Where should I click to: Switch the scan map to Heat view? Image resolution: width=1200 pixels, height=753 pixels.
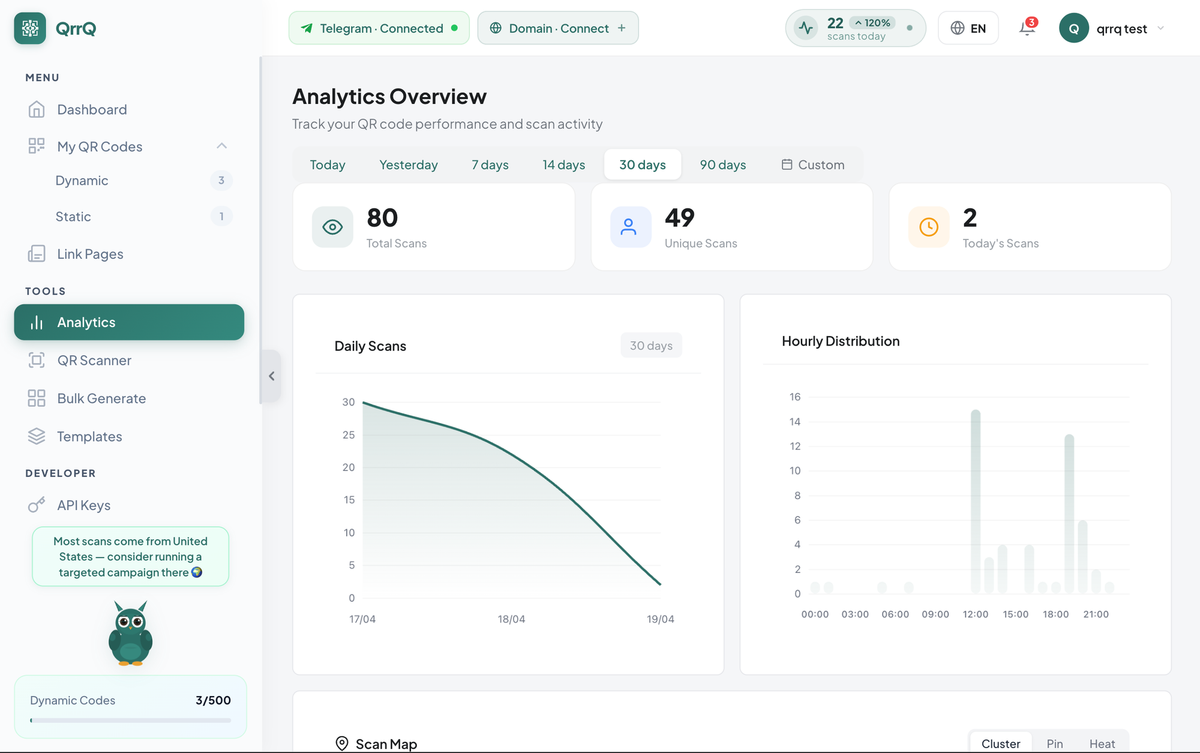point(1102,743)
